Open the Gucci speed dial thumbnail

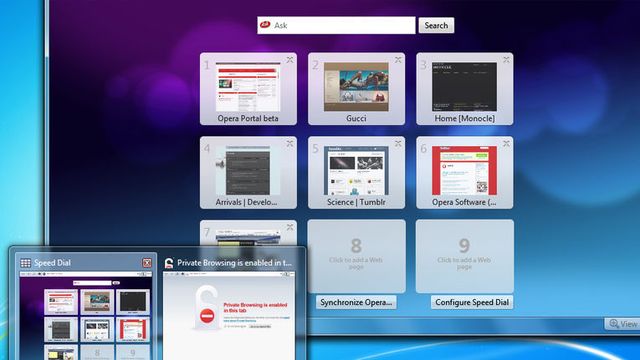[x=356, y=87]
